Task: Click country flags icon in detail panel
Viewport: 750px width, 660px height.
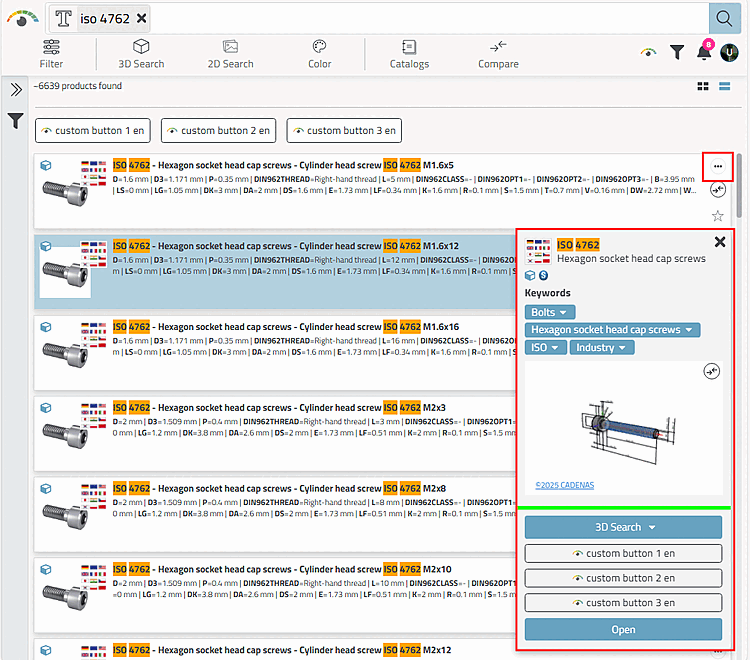Action: coord(538,251)
